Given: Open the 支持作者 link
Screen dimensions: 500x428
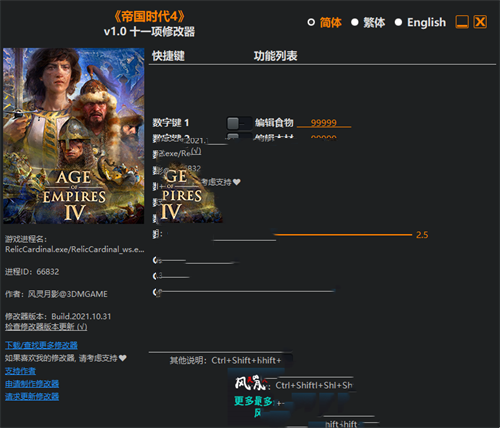Looking at the screenshot, I should (x=20, y=371).
